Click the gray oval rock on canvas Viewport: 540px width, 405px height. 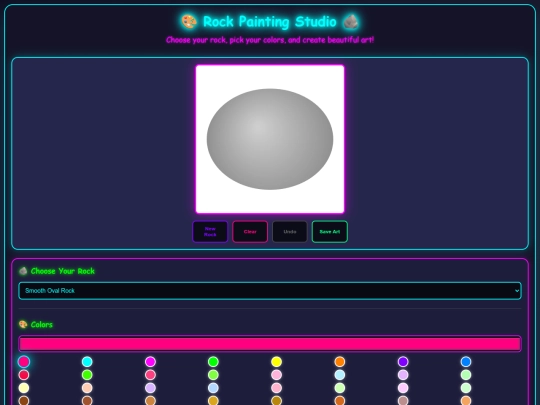pos(270,139)
